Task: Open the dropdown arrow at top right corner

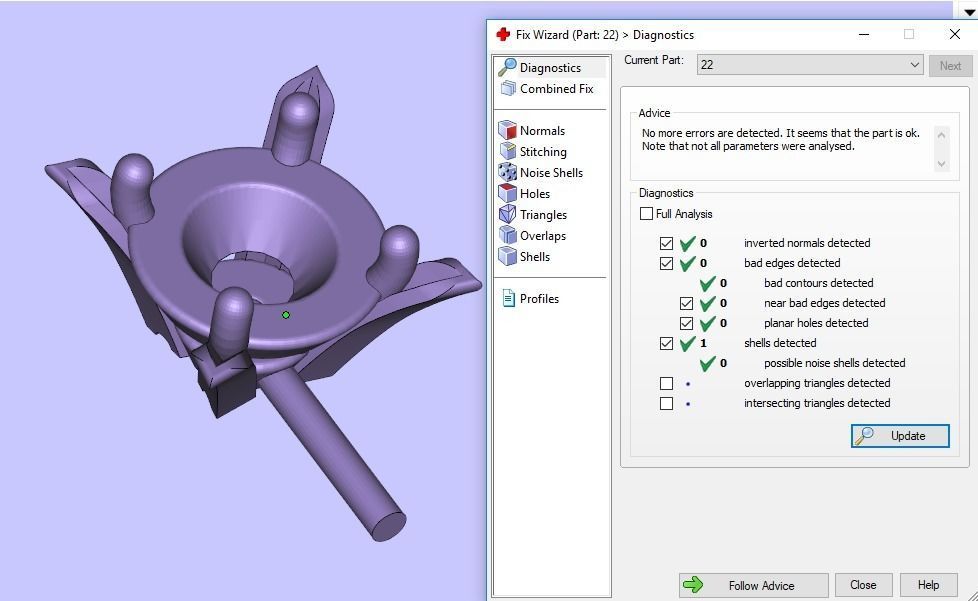Action: point(969,11)
